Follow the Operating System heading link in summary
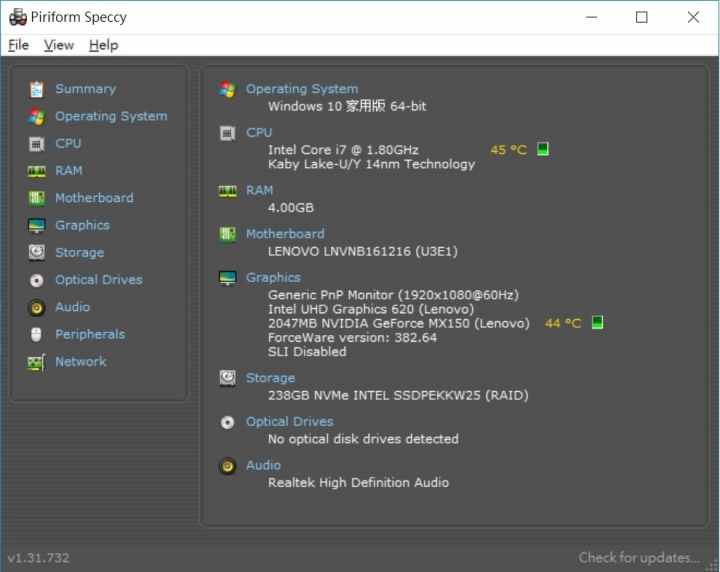This screenshot has height=572, width=720. point(302,89)
